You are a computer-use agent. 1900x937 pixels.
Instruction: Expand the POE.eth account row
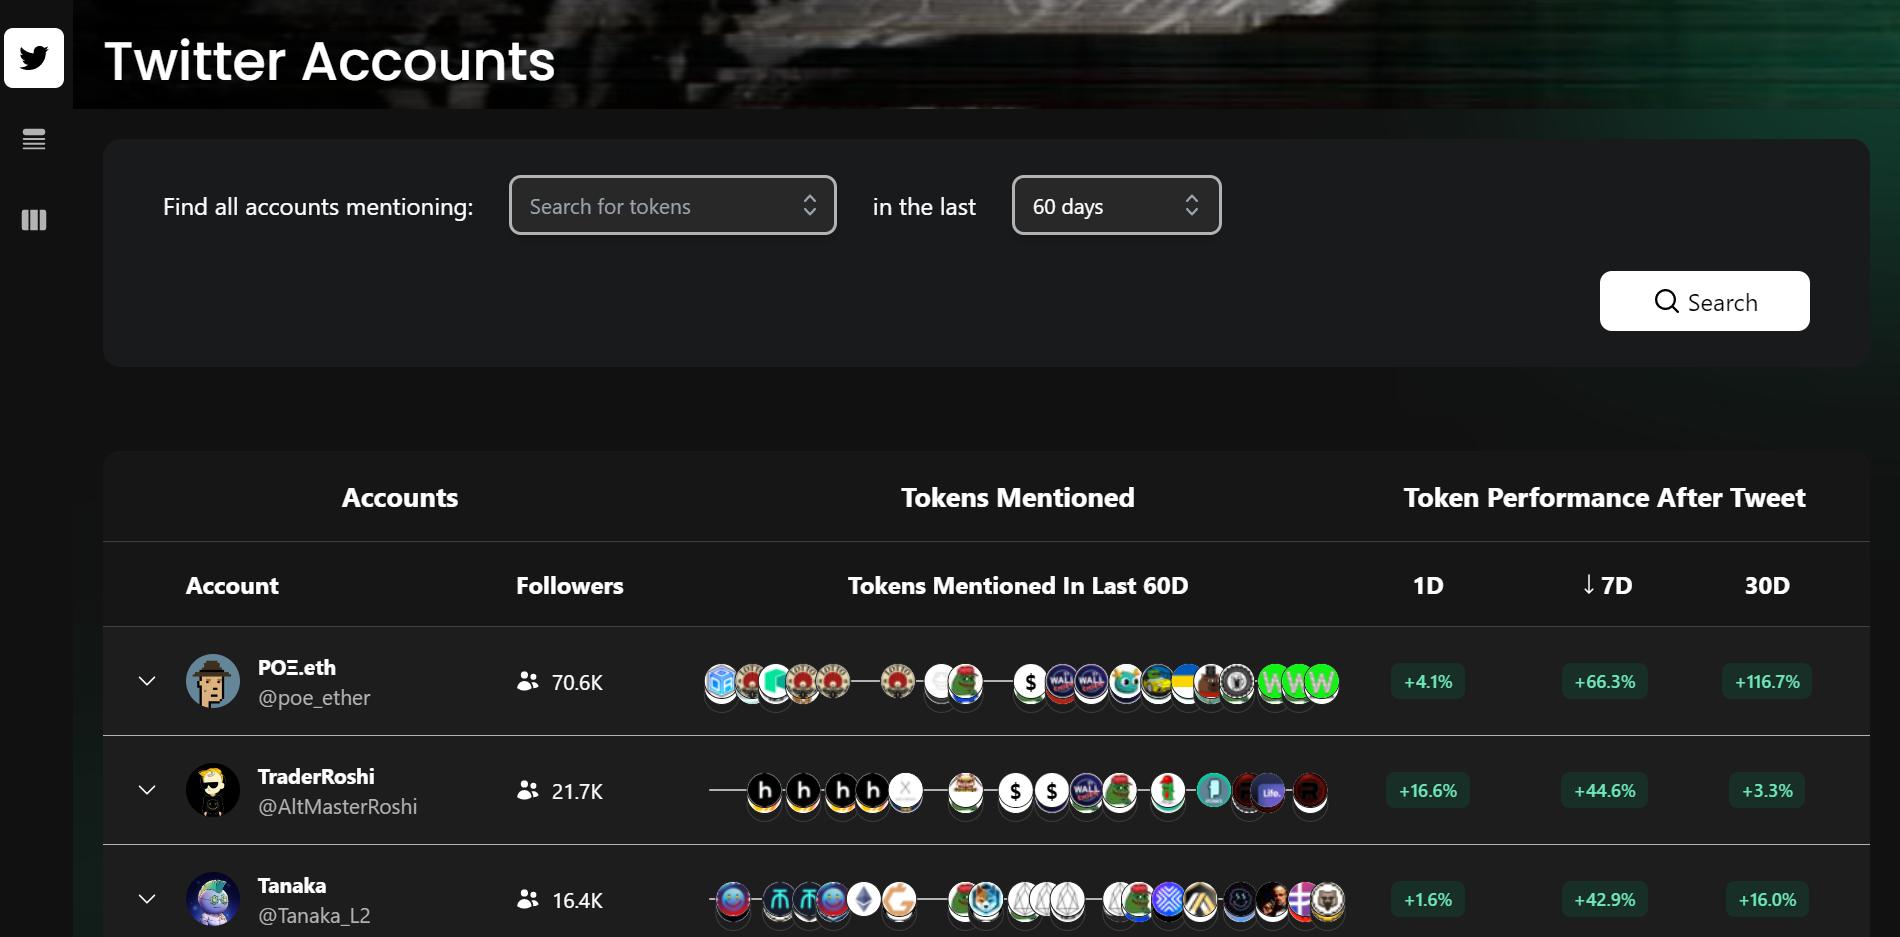147,681
